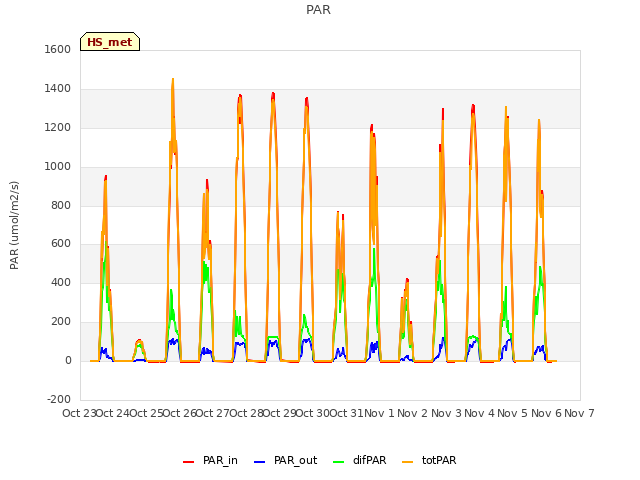Select the PAR_in legend label
The image size is (640, 480).
220,460
